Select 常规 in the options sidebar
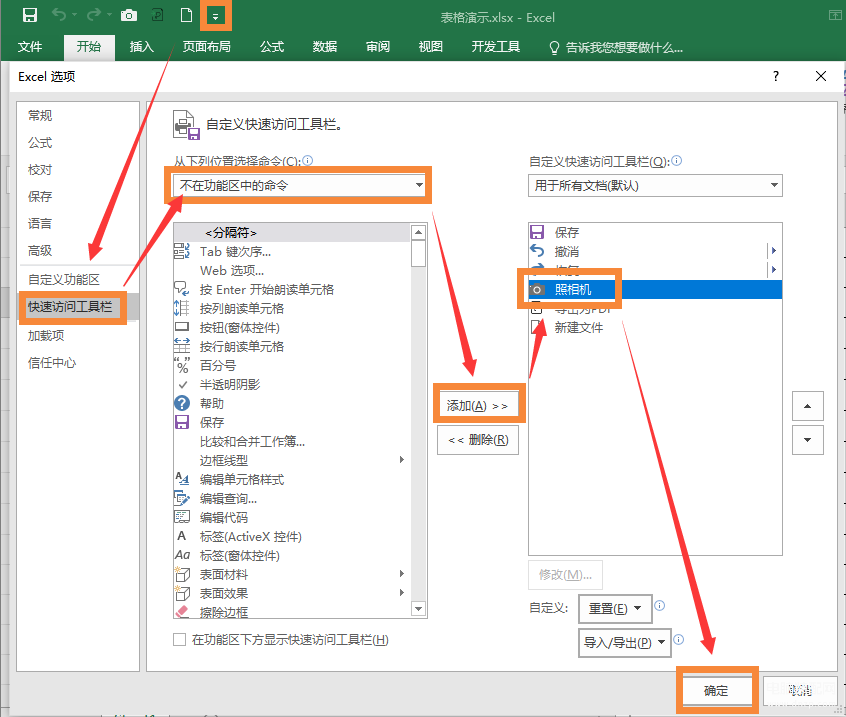This screenshot has width=846, height=717. pos(40,115)
